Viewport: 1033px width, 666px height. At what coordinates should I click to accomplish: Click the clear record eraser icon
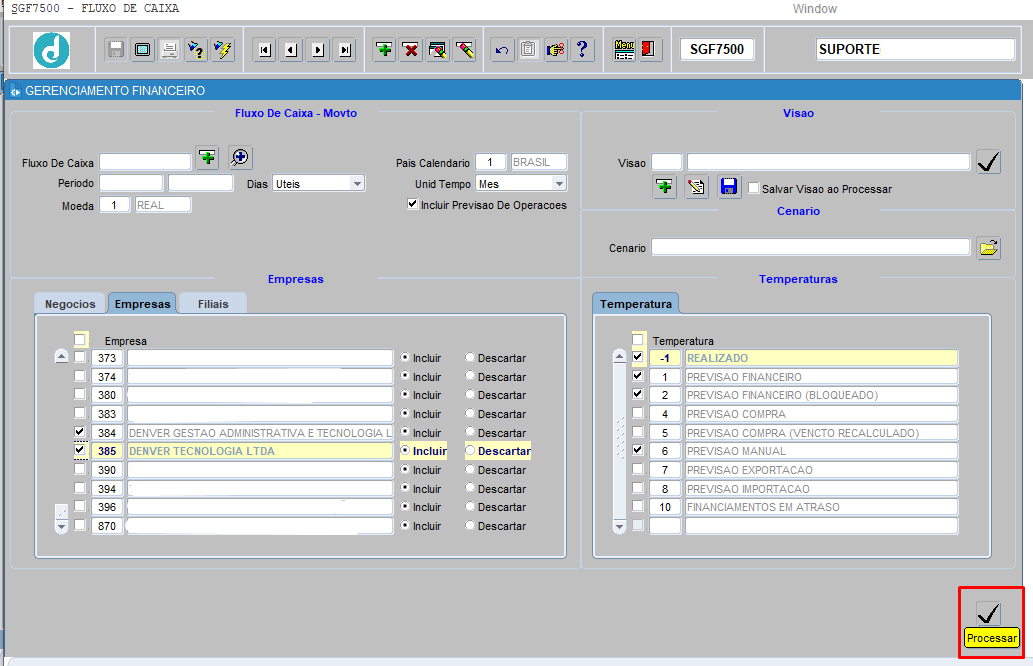click(x=464, y=49)
